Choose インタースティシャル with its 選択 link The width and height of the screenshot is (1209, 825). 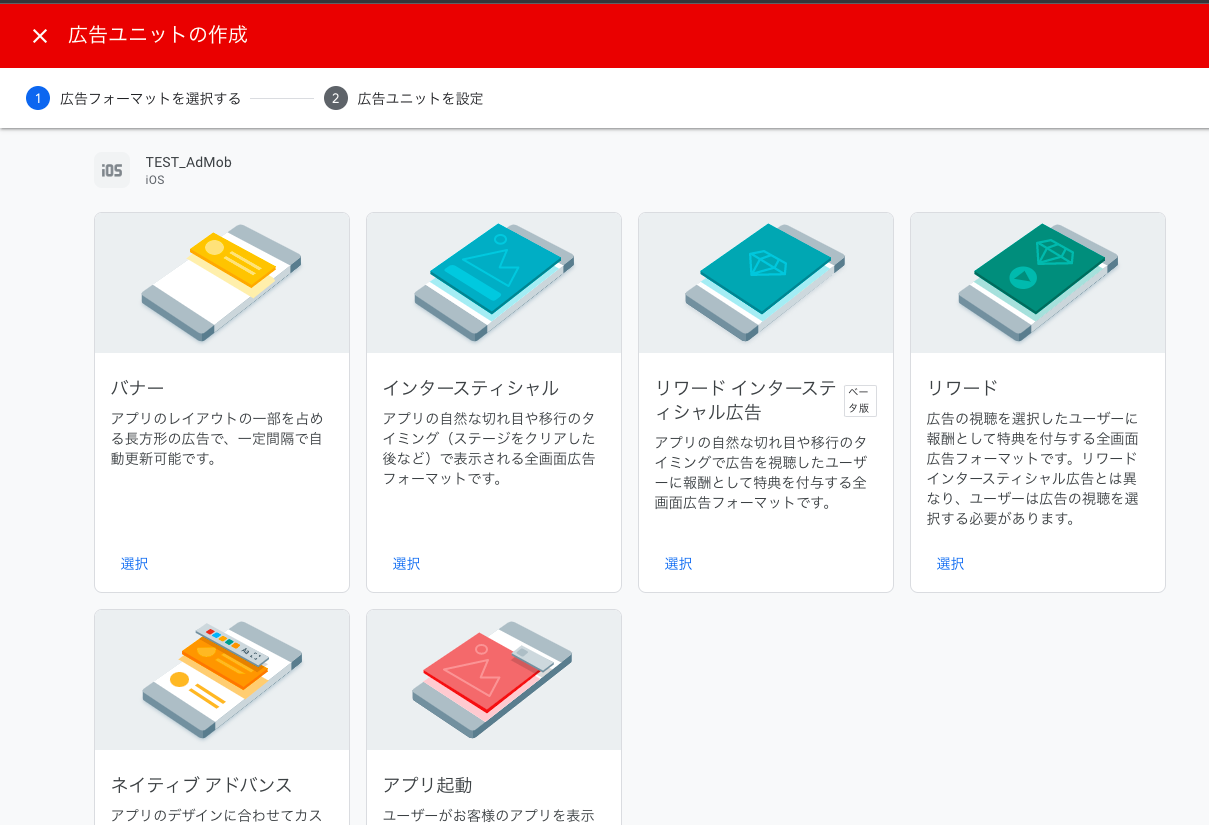[x=406, y=563]
